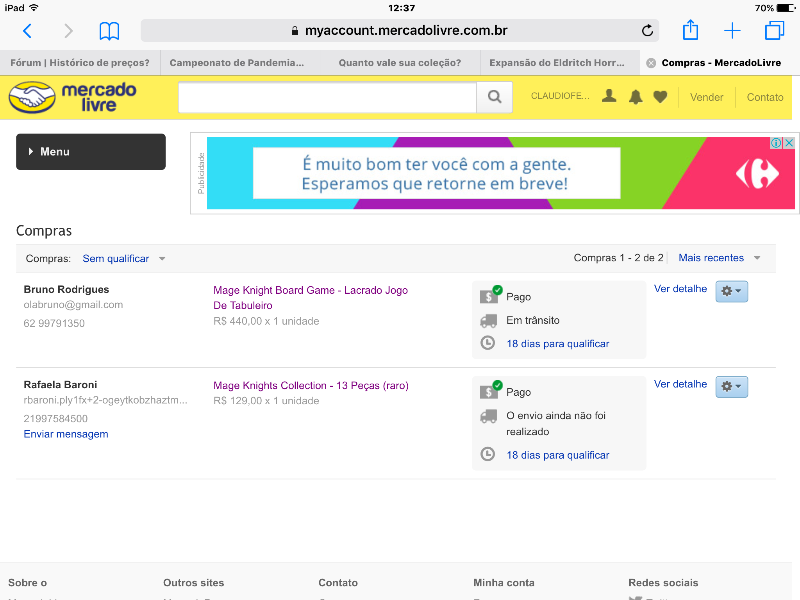Screen dimensions: 800x600
Task: Tap the Sobre o footer heading
Action: [28, 583]
